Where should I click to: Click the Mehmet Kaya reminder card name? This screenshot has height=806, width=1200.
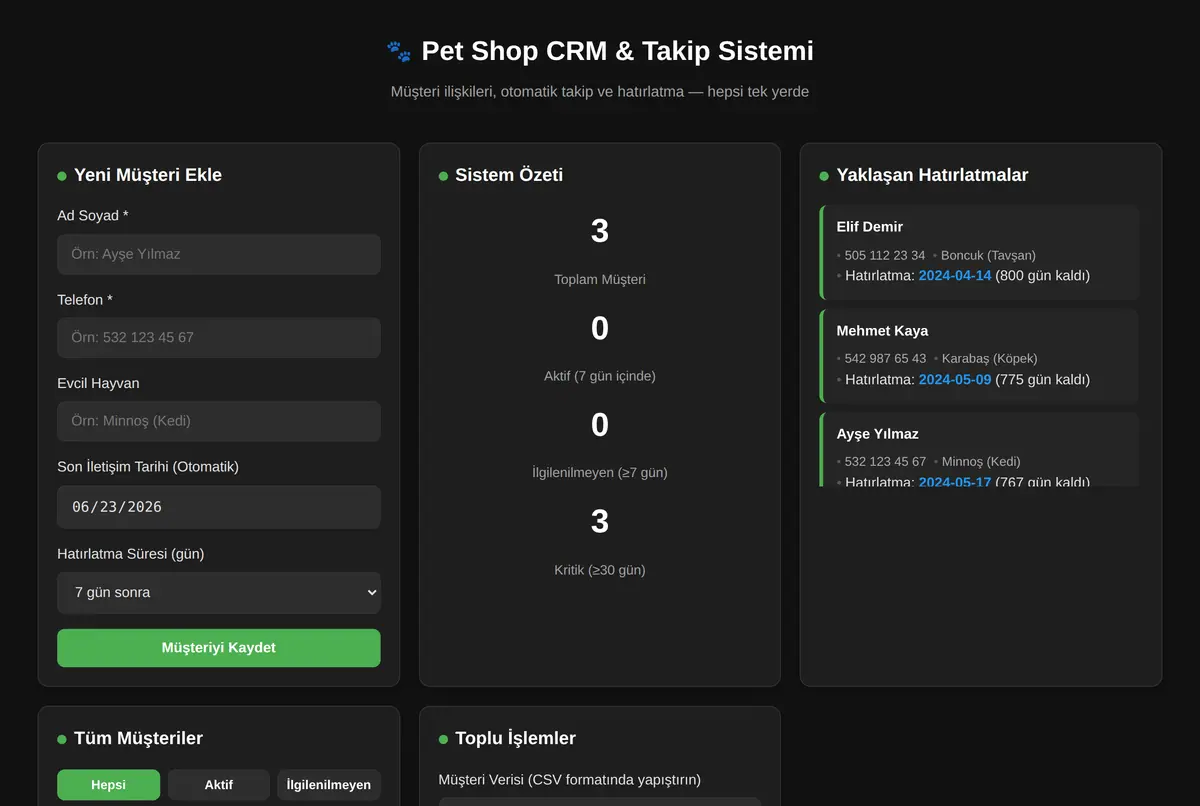[882, 330]
